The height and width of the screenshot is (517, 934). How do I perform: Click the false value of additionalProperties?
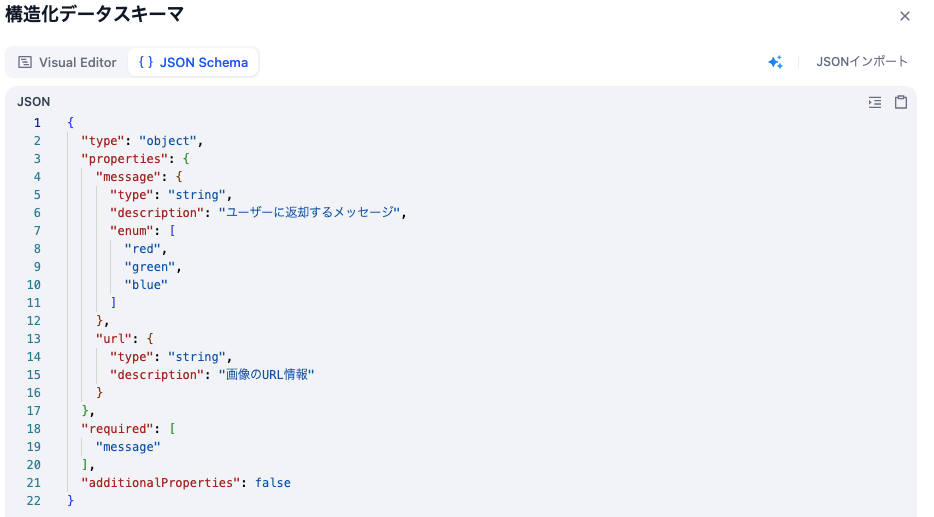tap(273, 483)
